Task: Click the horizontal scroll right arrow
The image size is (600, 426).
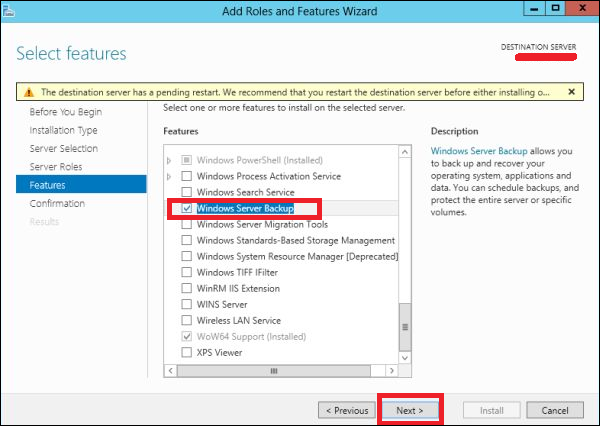Action: 391,371
